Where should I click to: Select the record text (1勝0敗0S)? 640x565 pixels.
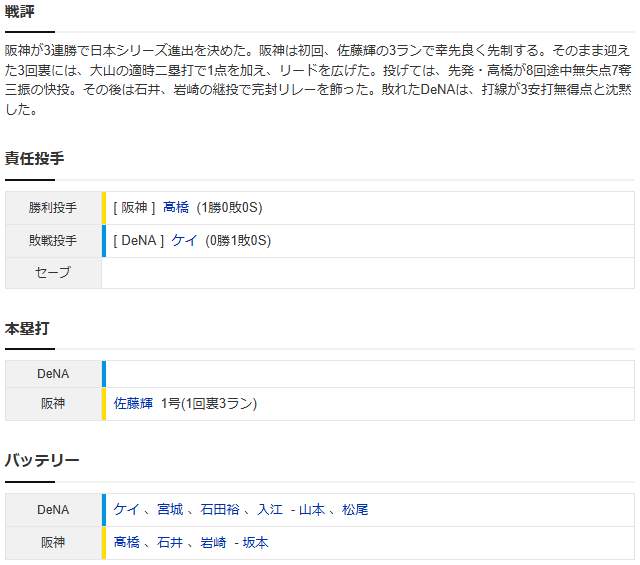coord(229,207)
